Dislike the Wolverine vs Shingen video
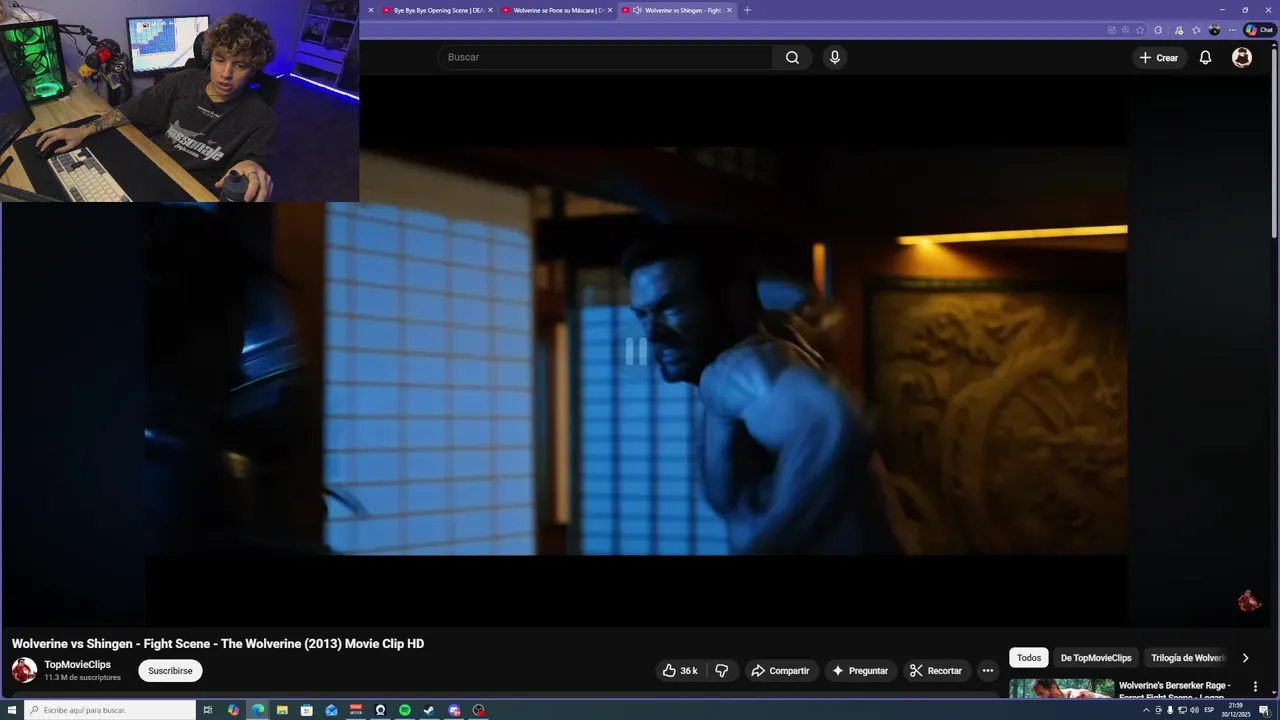Image resolution: width=1280 pixels, height=720 pixels. point(722,671)
